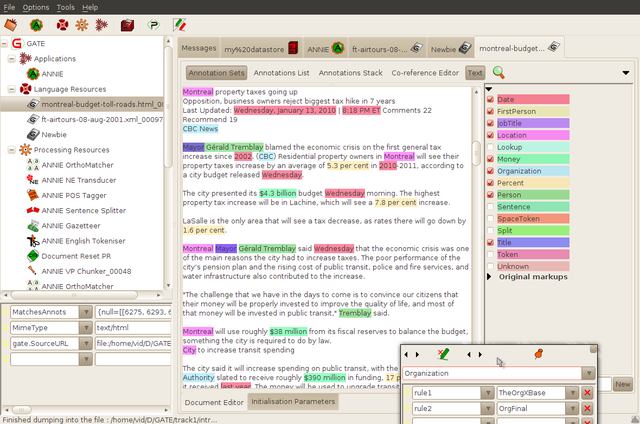This screenshot has width=640, height=424.
Task: Open the gate.SourceURL feature dropdown
Action: point(86,343)
